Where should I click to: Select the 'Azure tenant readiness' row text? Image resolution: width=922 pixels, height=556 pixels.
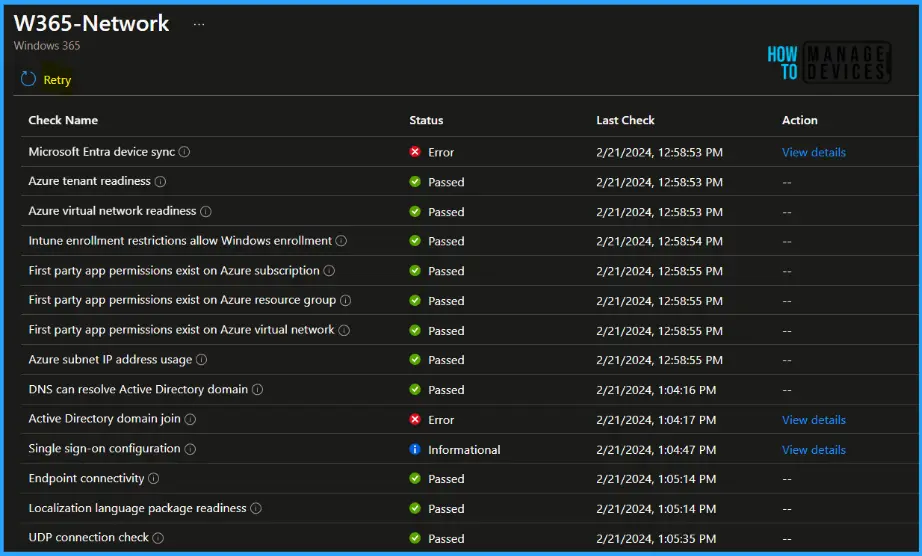(89, 181)
